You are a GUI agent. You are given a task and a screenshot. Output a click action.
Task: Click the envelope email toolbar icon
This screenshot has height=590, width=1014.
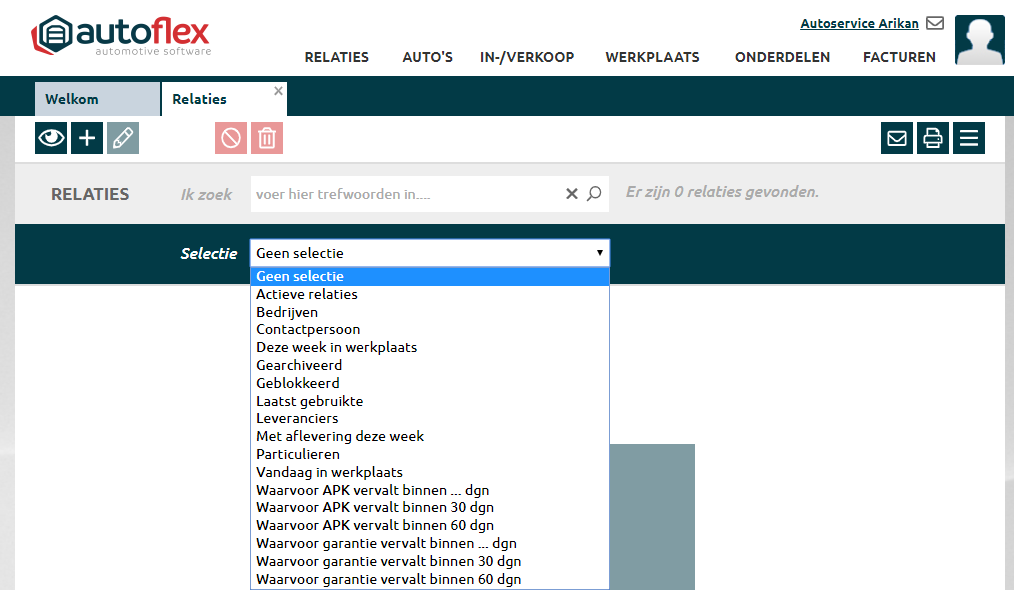(x=897, y=138)
